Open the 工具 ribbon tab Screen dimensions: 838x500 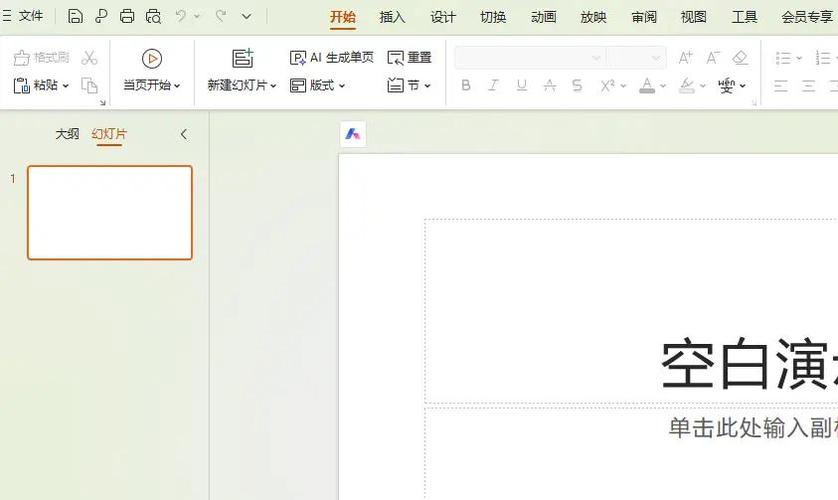(744, 17)
